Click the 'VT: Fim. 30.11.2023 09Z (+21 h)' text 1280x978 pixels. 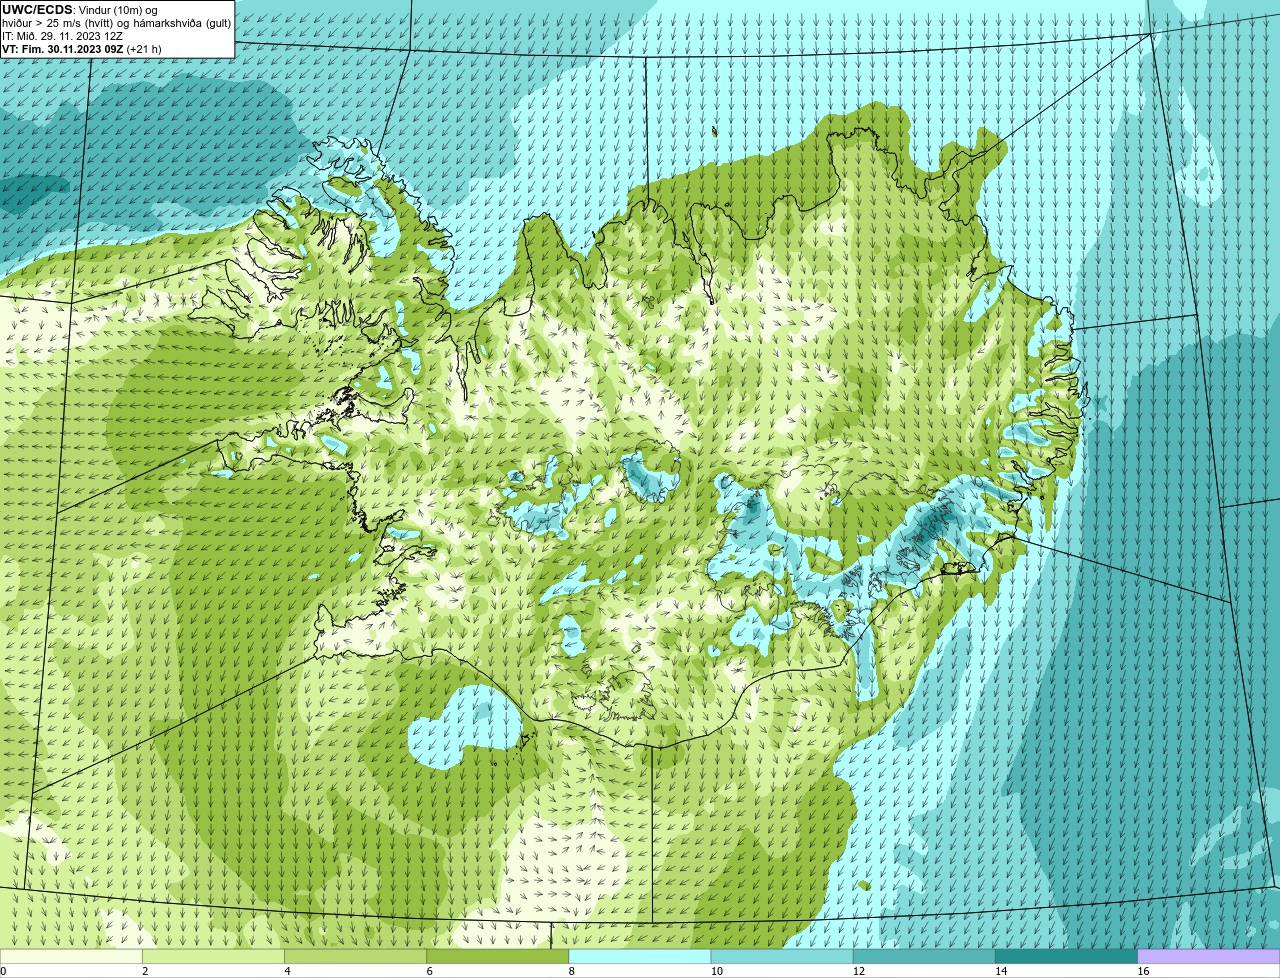point(82,49)
